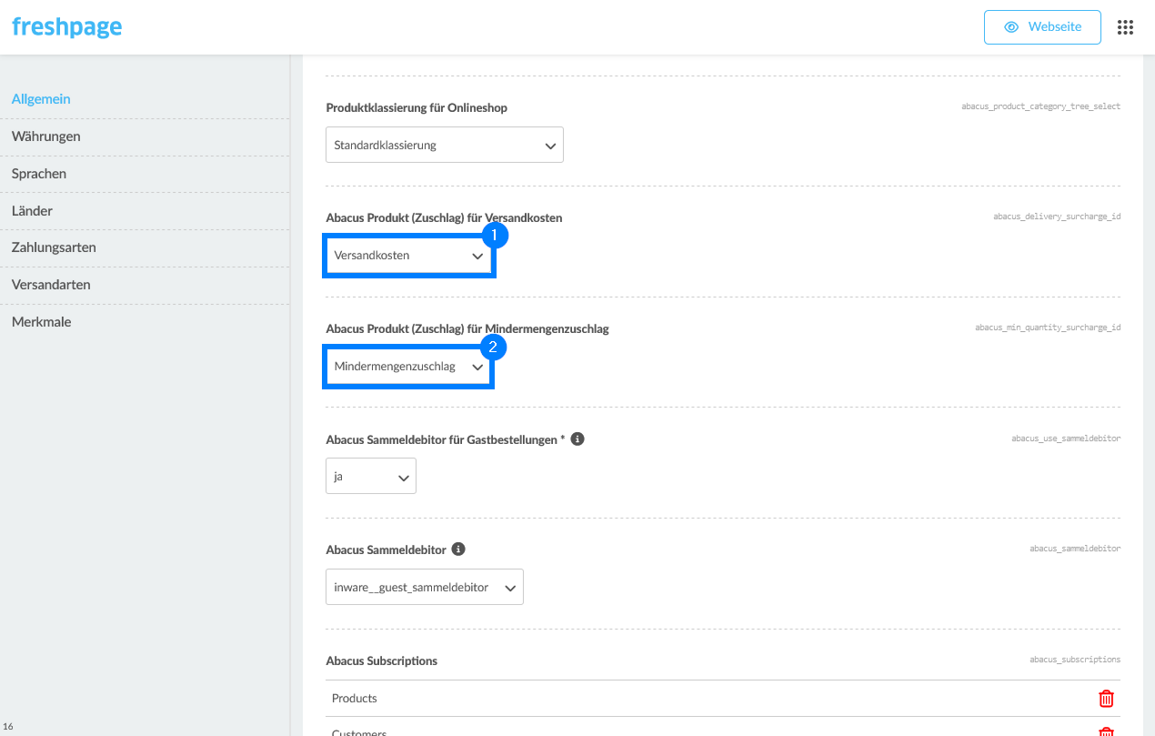Image resolution: width=1155 pixels, height=736 pixels.
Task: Select Allgemein in the sidebar
Action: pyautogui.click(x=41, y=99)
